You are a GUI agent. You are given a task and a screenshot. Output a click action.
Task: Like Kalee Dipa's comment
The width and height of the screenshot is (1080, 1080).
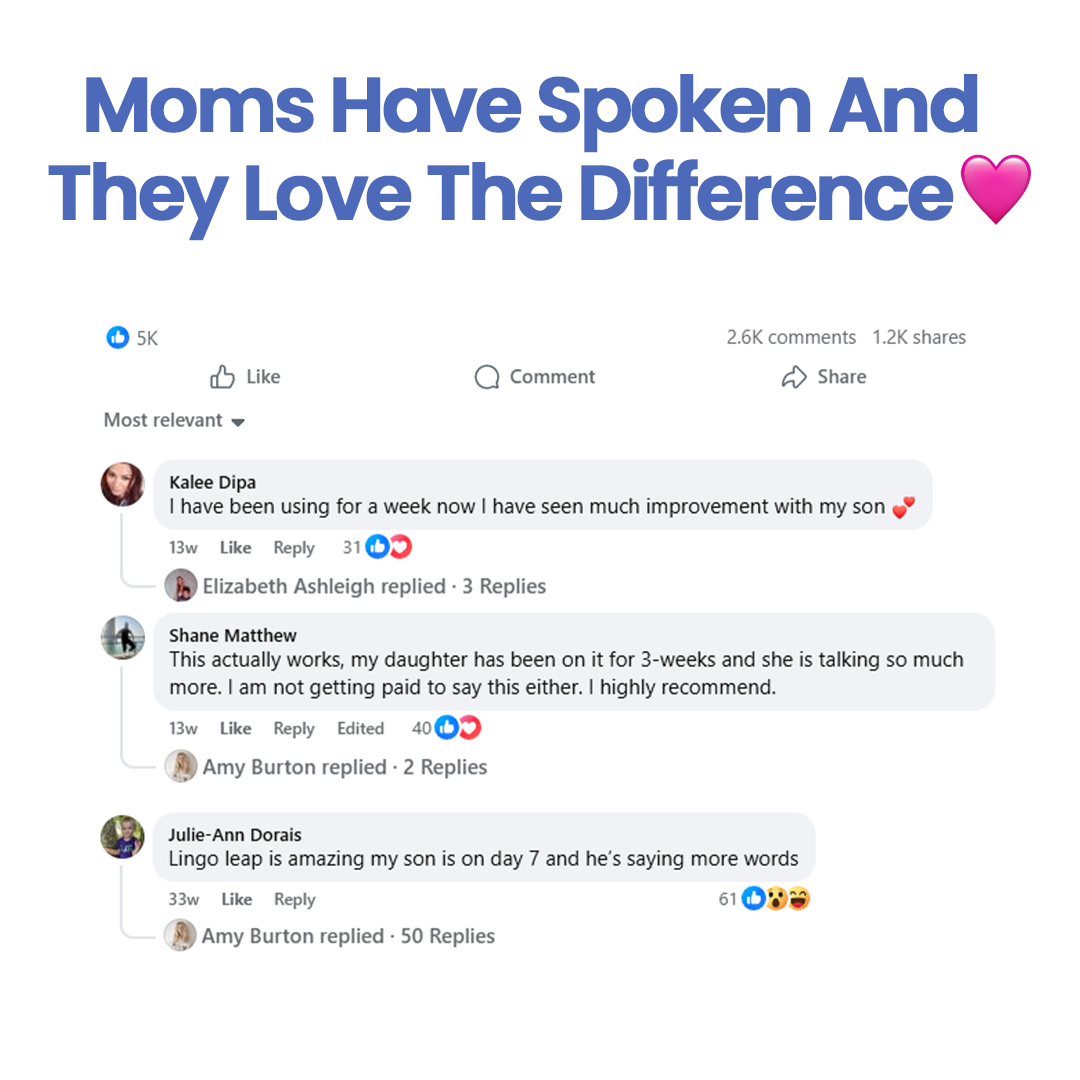pyautogui.click(x=235, y=548)
